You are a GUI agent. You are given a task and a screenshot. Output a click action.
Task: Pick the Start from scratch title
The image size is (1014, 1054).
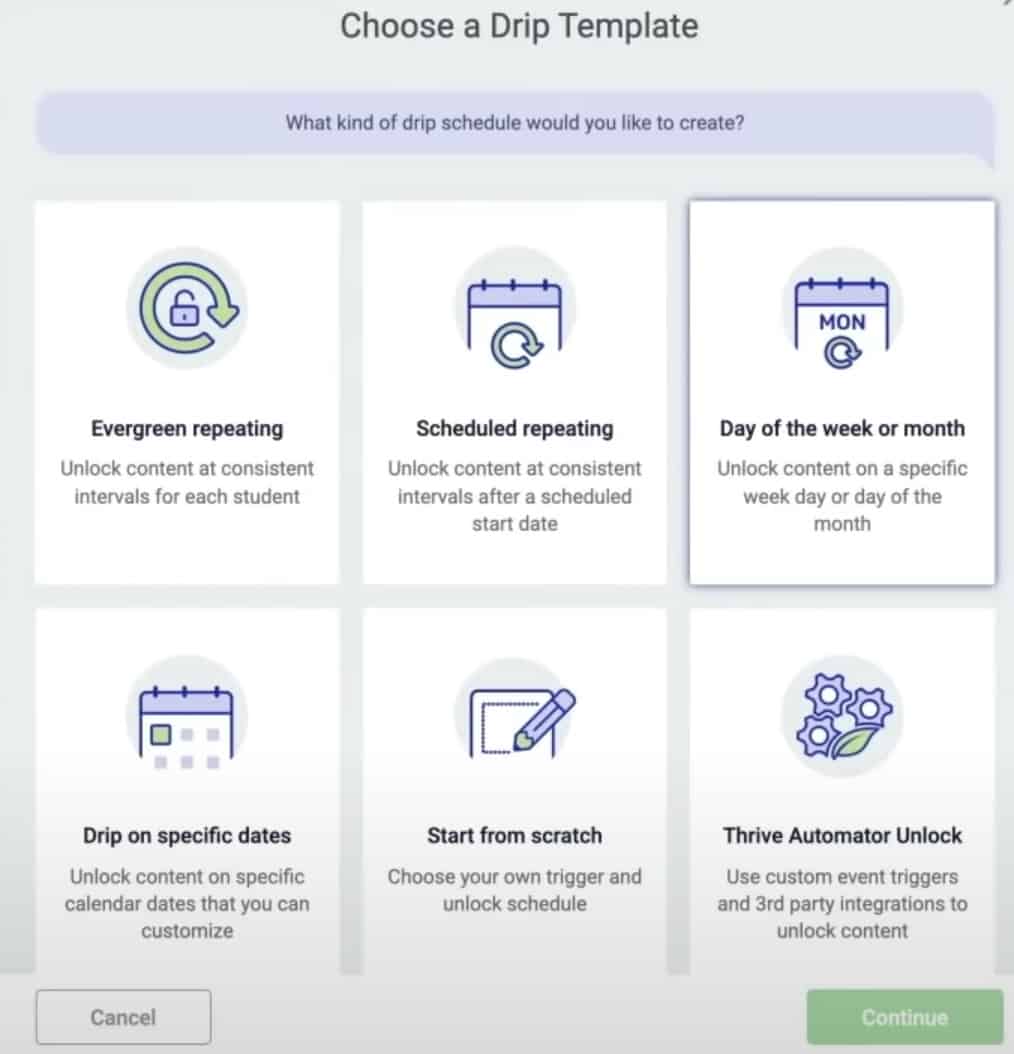(x=514, y=836)
